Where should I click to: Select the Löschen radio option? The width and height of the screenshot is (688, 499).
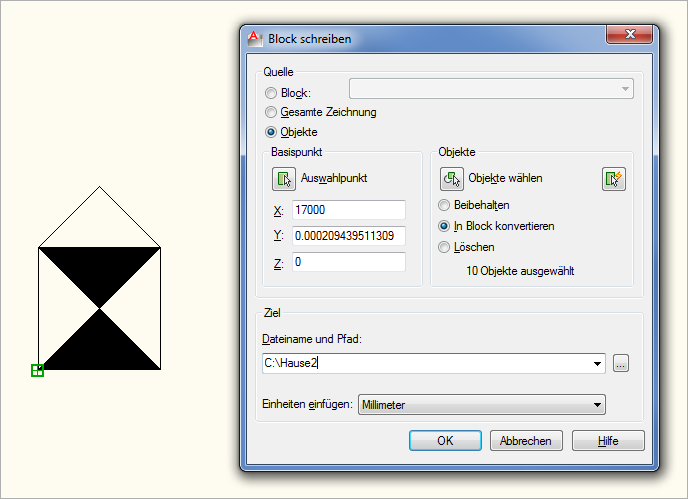(446, 247)
